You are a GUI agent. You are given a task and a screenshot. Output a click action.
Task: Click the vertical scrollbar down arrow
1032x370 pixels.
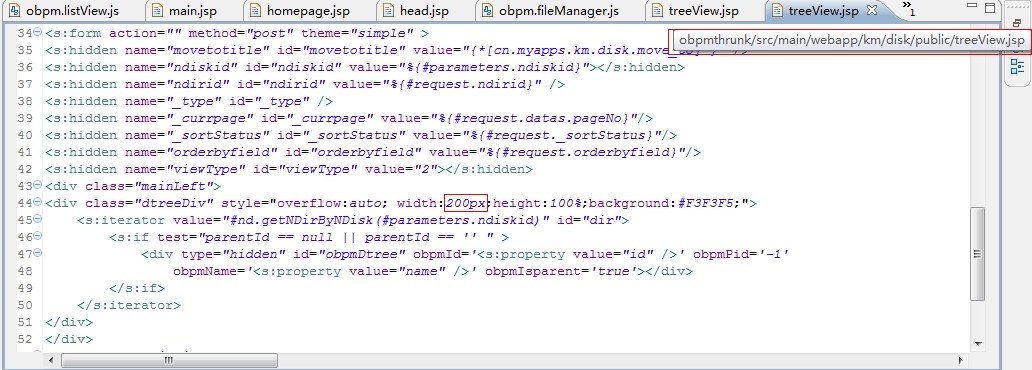pyautogui.click(x=977, y=344)
